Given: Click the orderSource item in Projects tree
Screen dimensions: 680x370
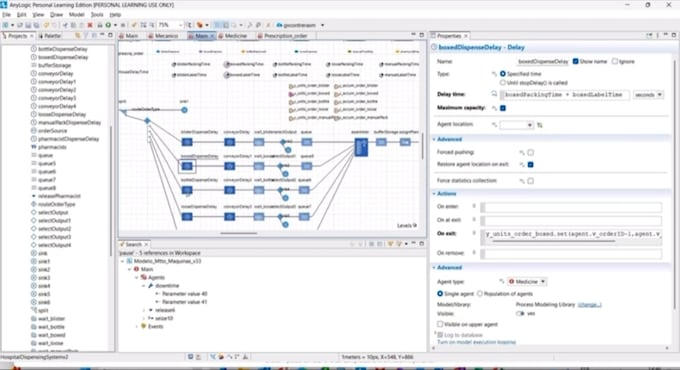Looking at the screenshot, I should click(52, 131).
